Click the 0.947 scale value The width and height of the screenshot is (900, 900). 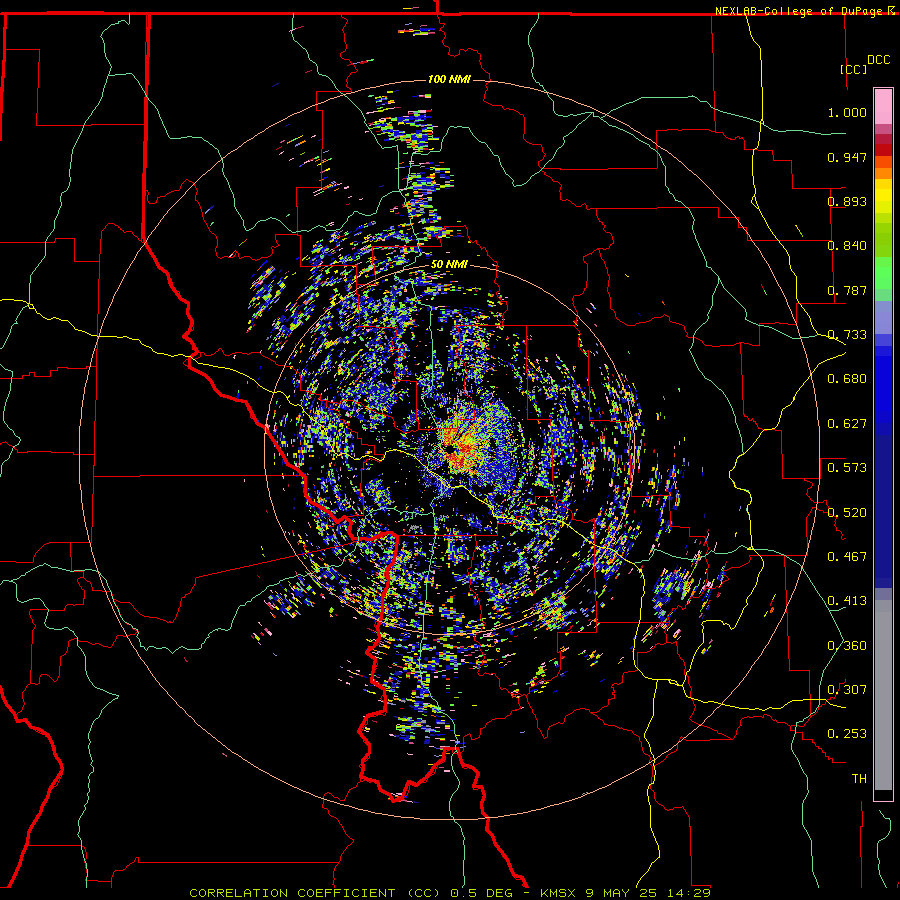pyautogui.click(x=847, y=157)
